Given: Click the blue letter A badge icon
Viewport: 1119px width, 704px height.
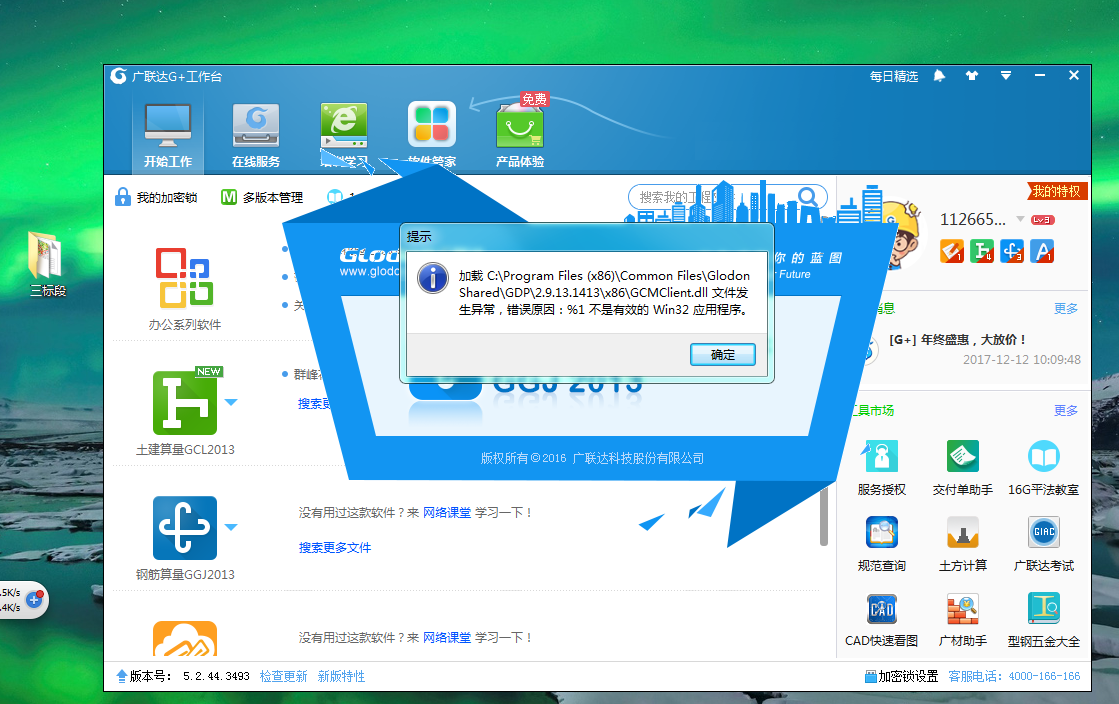Looking at the screenshot, I should tap(1042, 251).
